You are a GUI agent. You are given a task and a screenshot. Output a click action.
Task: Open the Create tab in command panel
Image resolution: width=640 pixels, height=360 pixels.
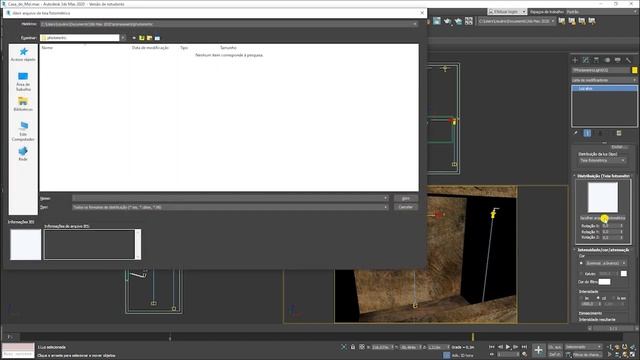pos(575,60)
